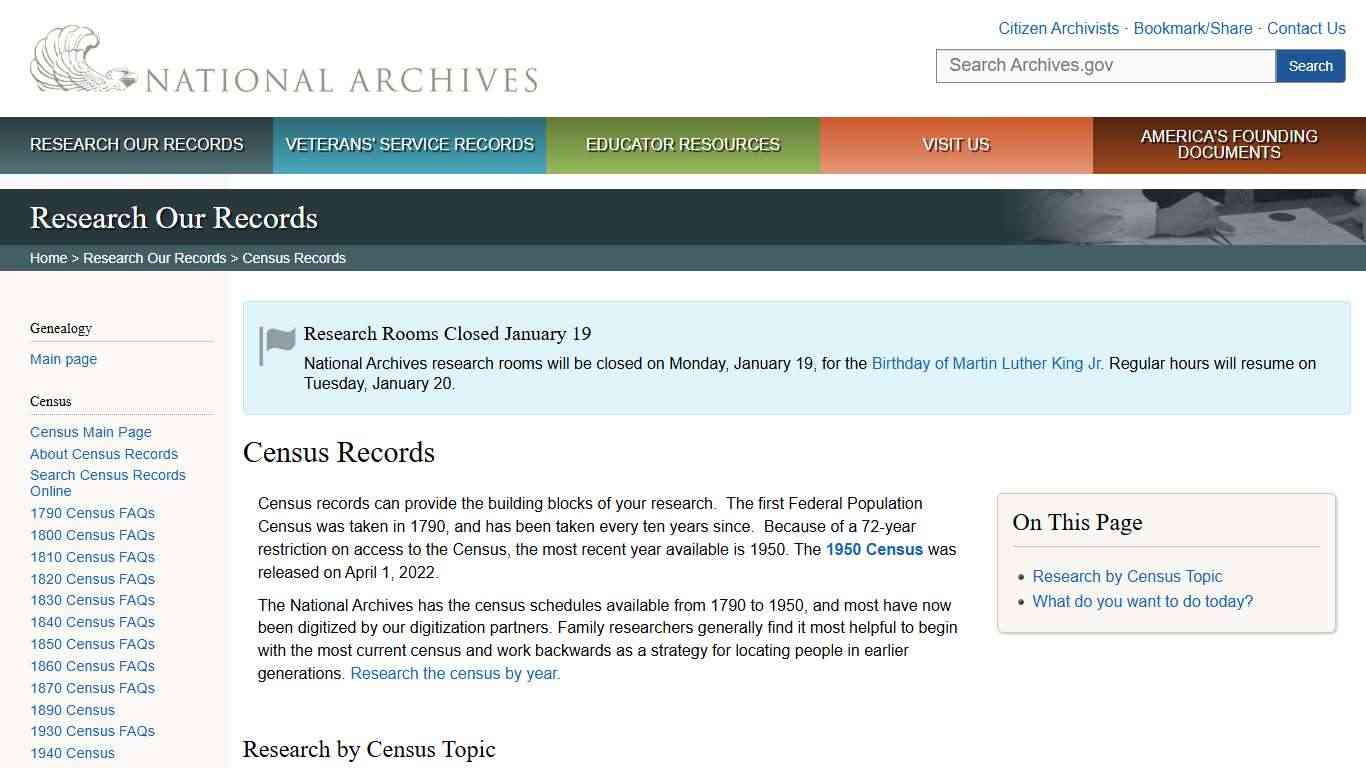
Task: Open the Genealogy Main page link
Action: (x=63, y=359)
